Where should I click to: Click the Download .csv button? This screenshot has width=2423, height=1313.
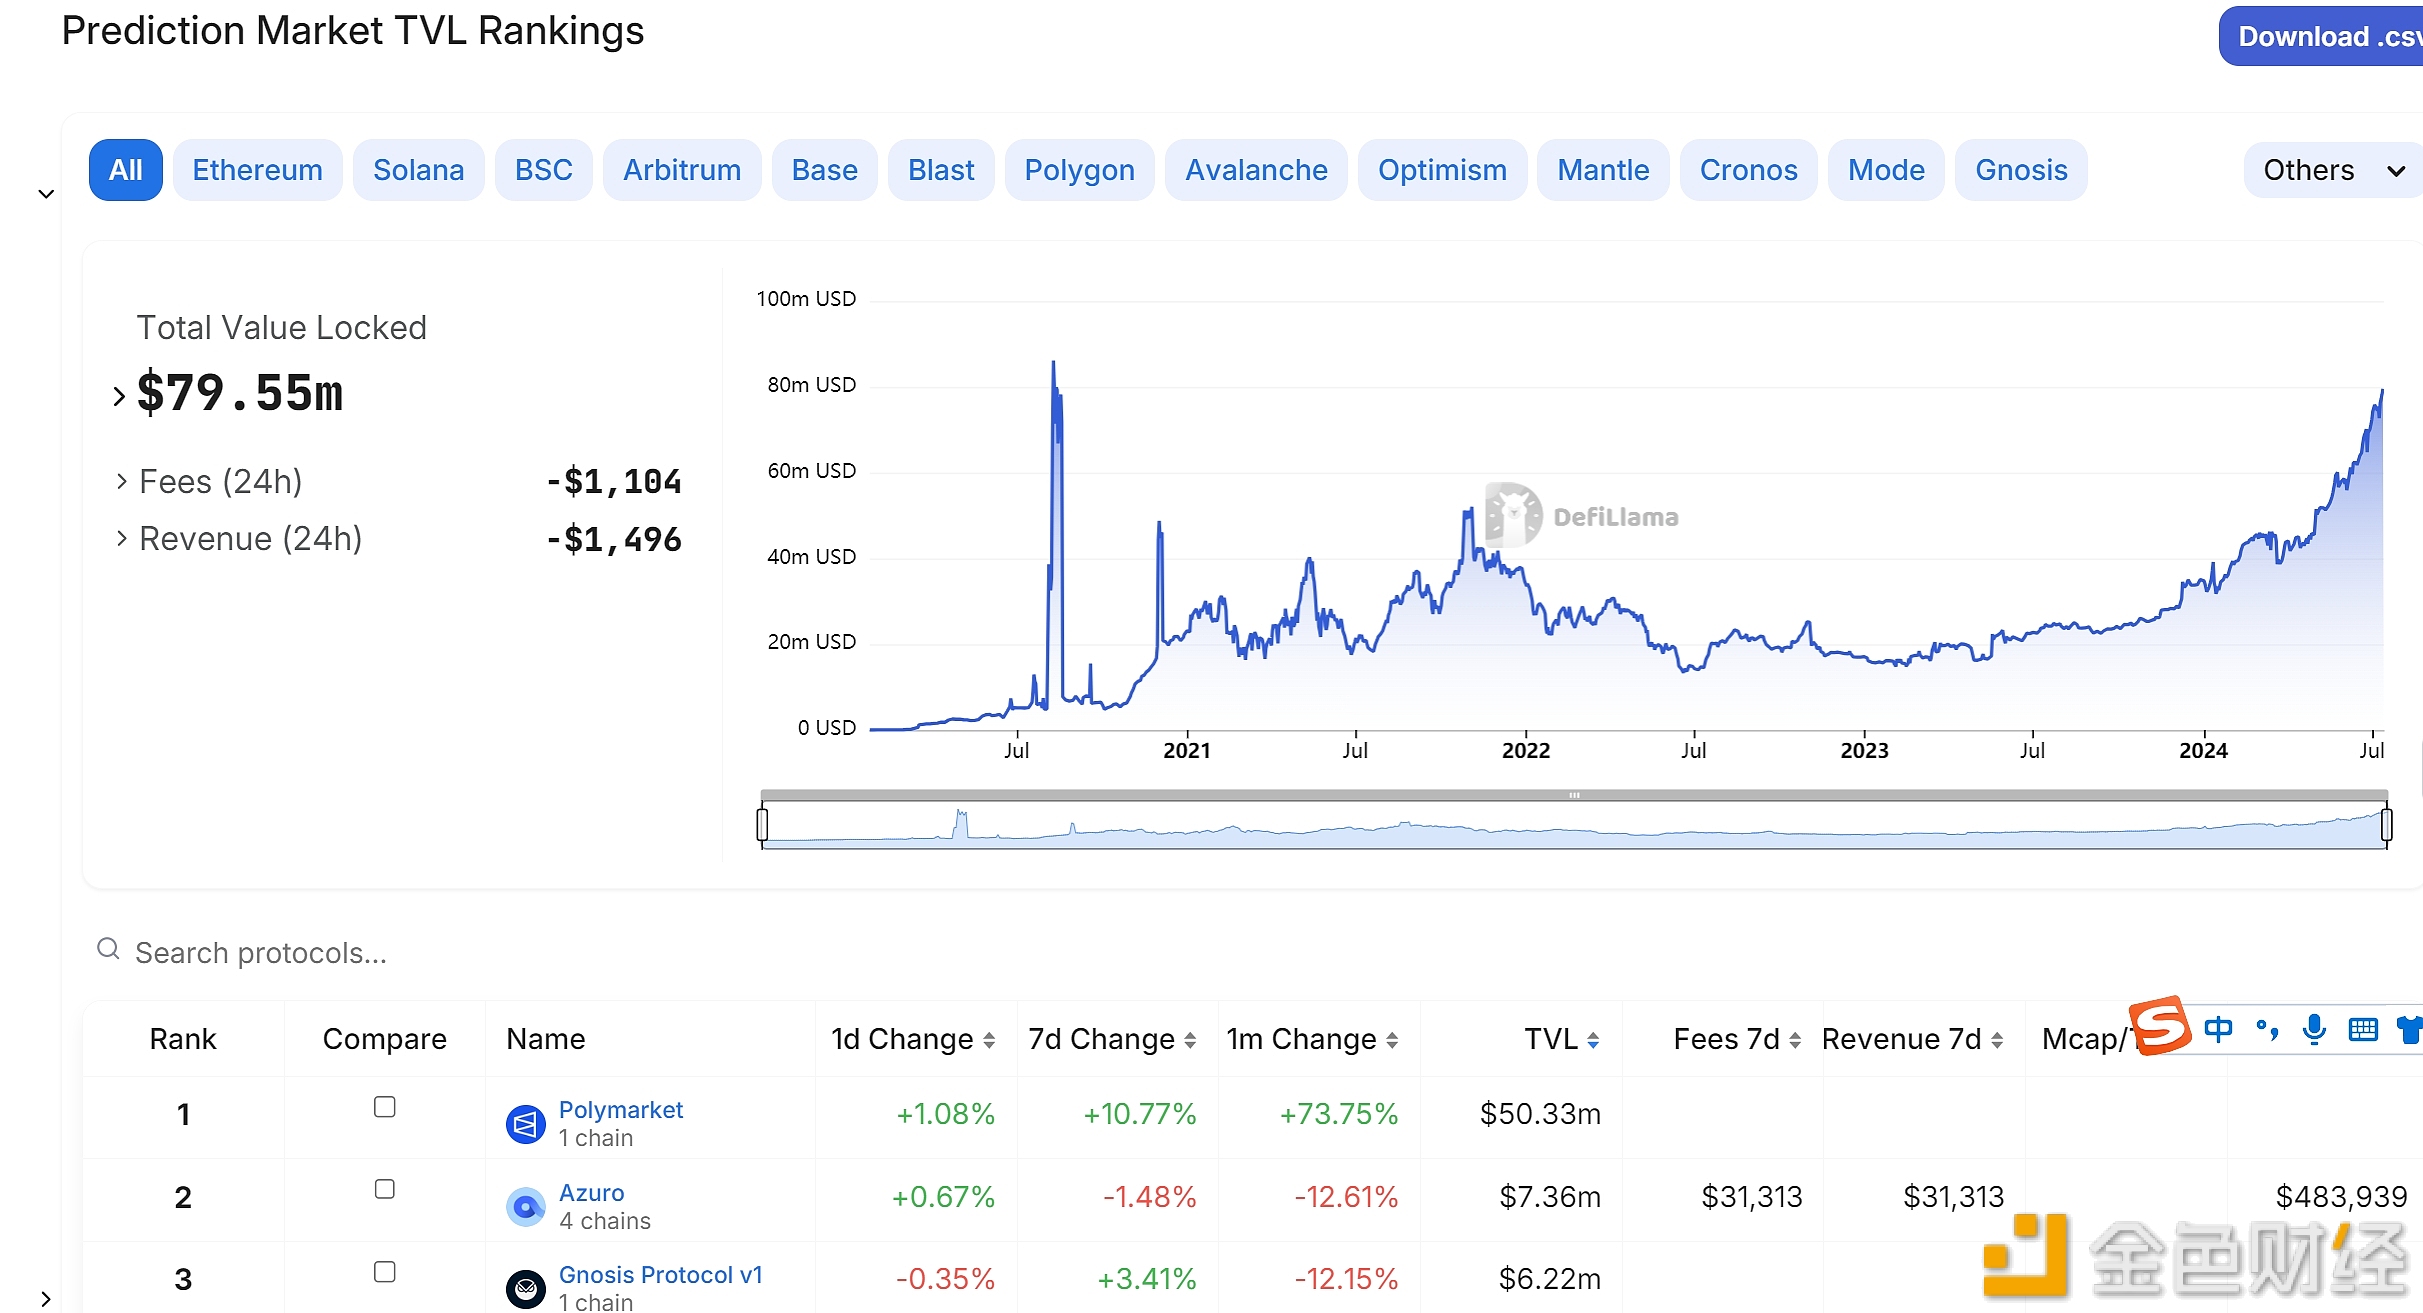[x=2321, y=37]
